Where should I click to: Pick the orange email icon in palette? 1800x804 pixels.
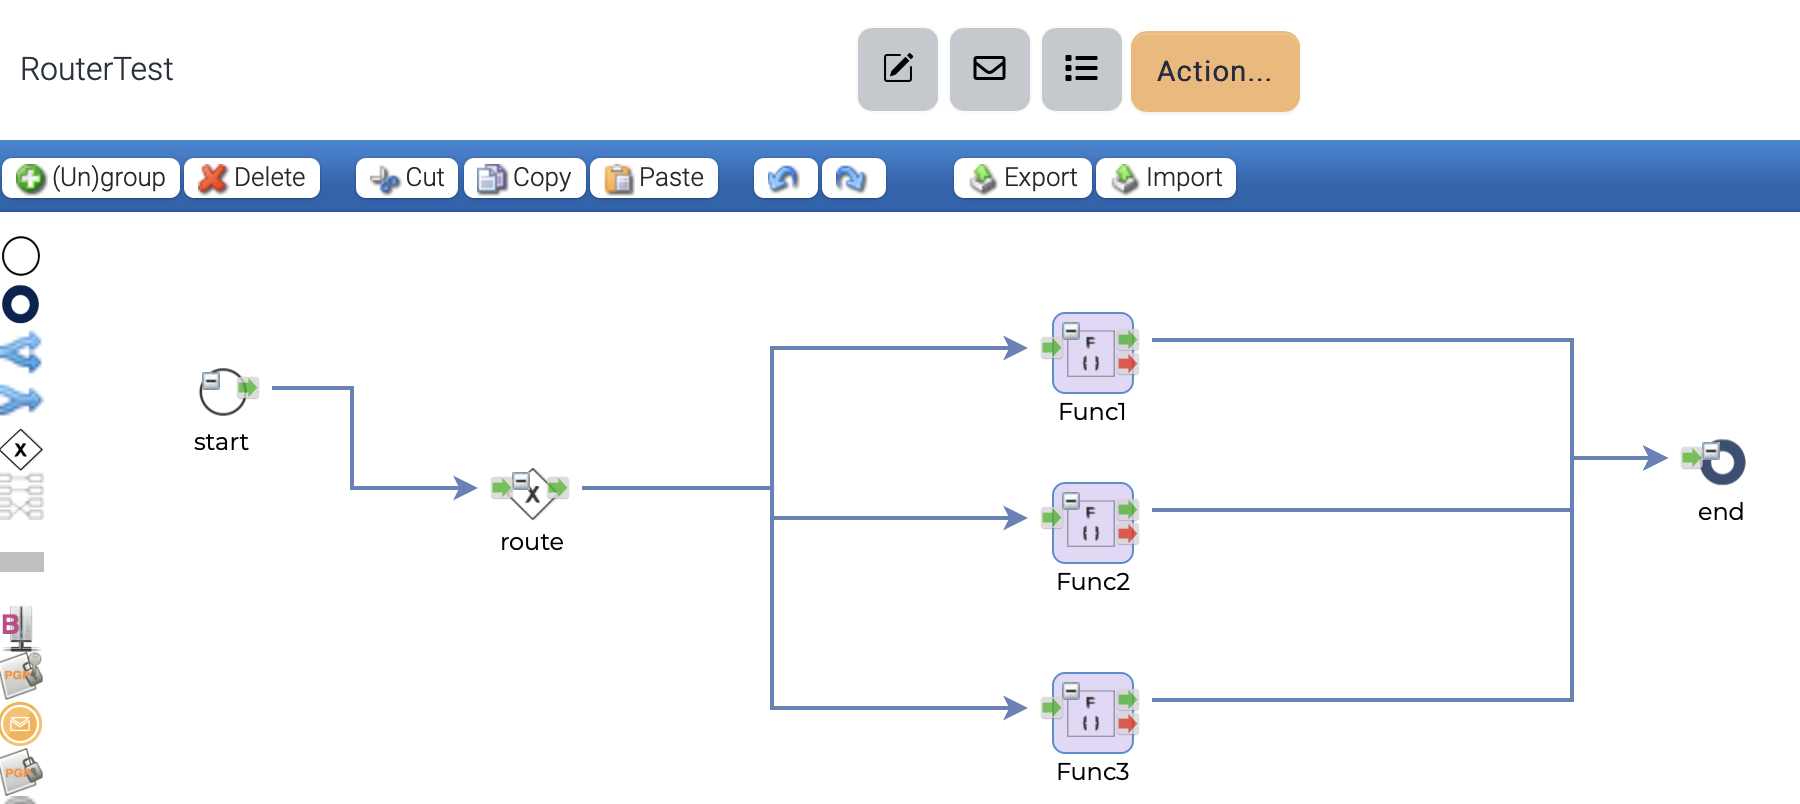coord(21,723)
